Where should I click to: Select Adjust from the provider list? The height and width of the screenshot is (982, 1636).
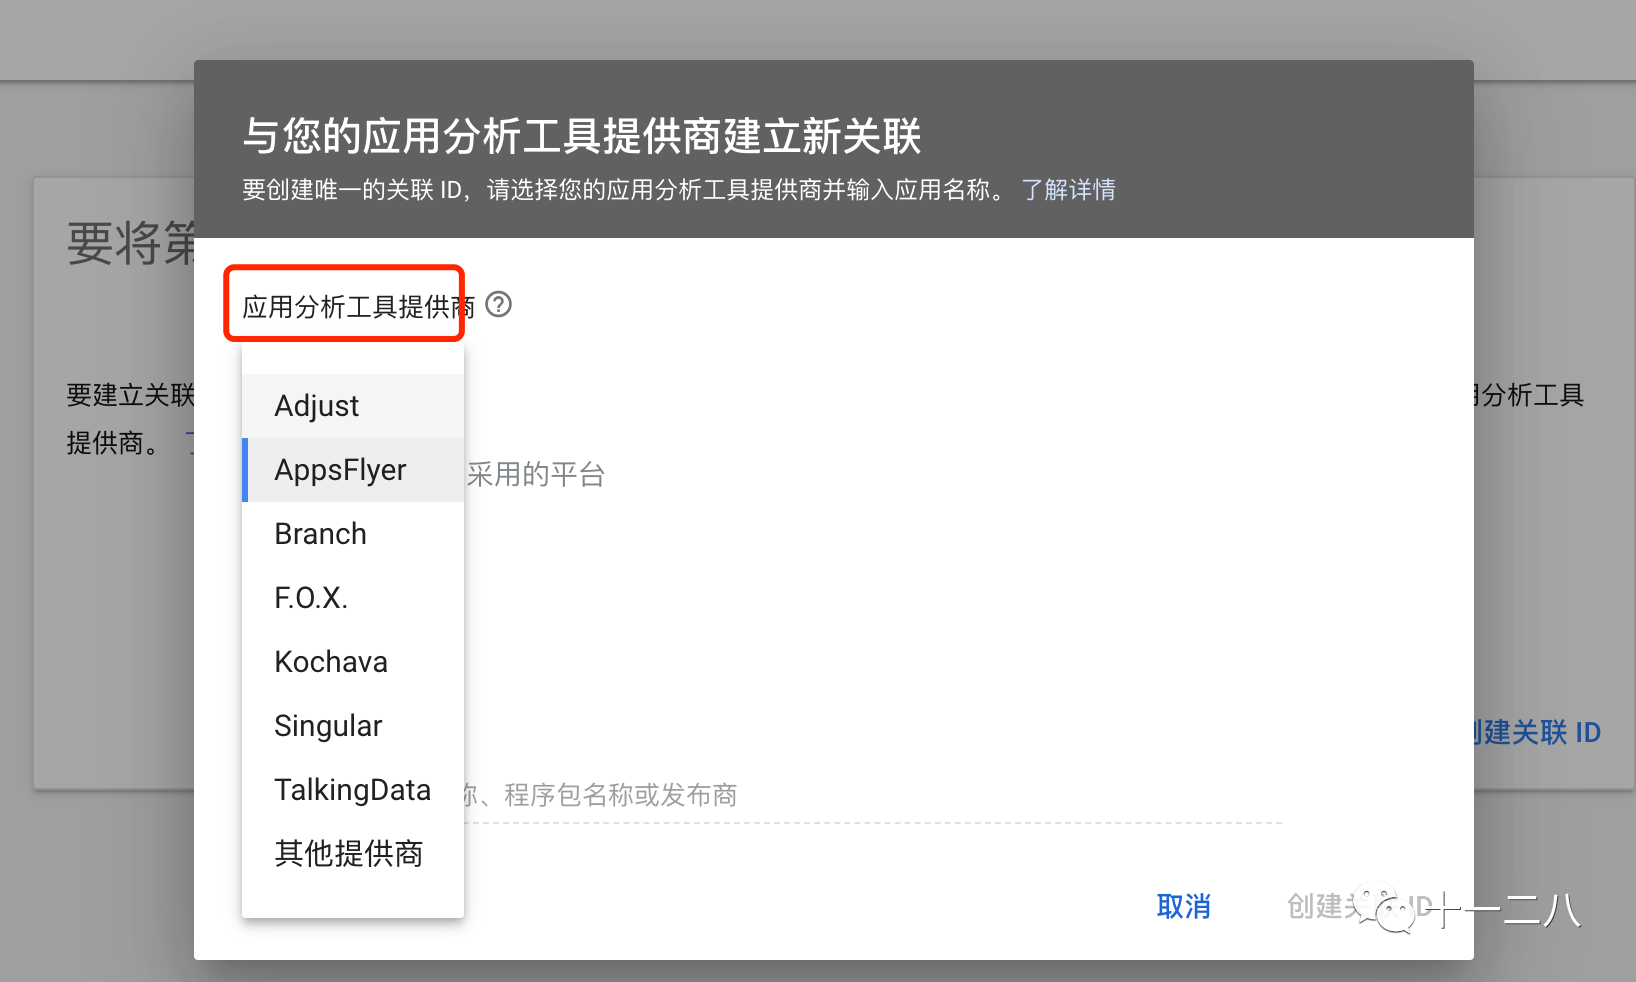(316, 405)
